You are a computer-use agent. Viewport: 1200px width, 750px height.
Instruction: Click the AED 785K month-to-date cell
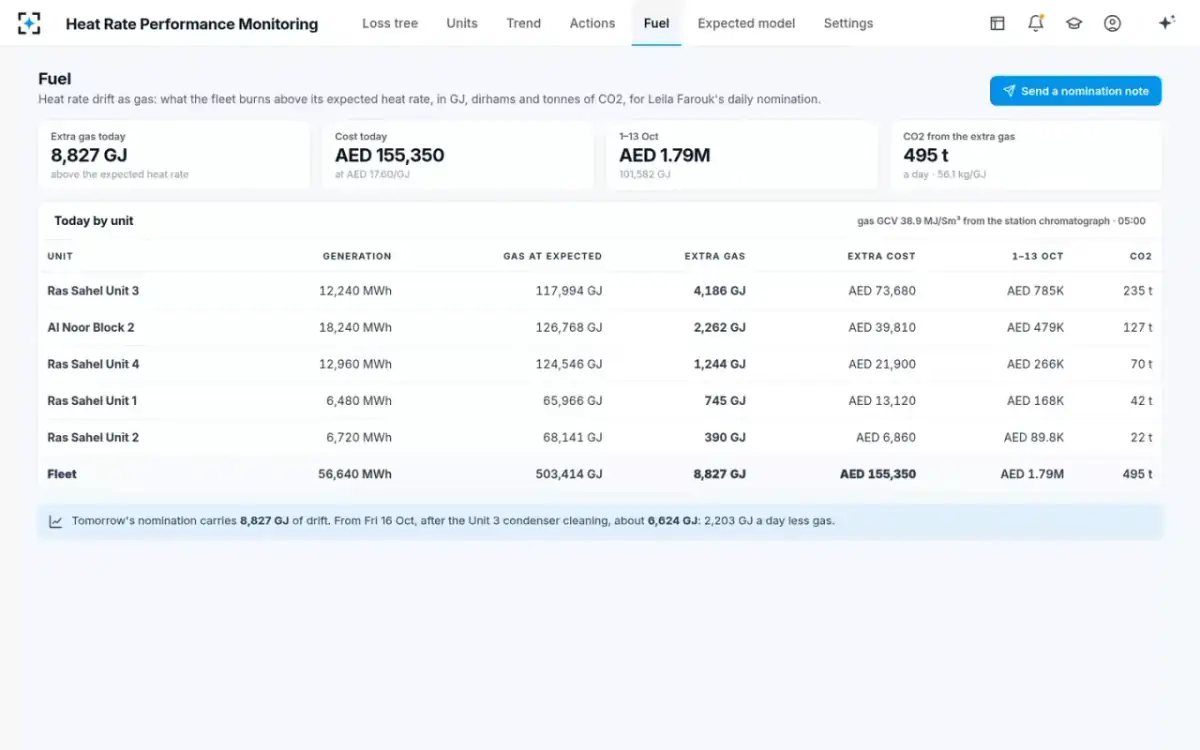[x=1035, y=291]
